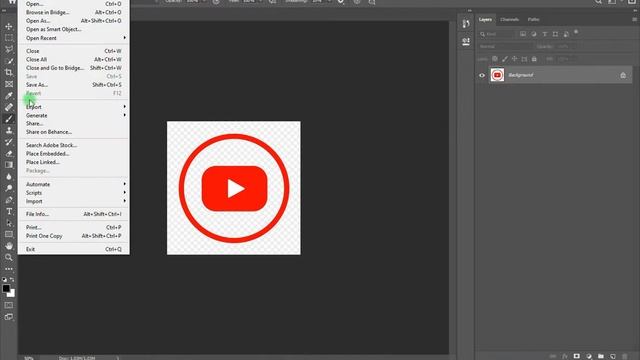Viewport: 640px width, 360px height.
Task: Select the Magic Wand tool
Action: (x=9, y=61)
